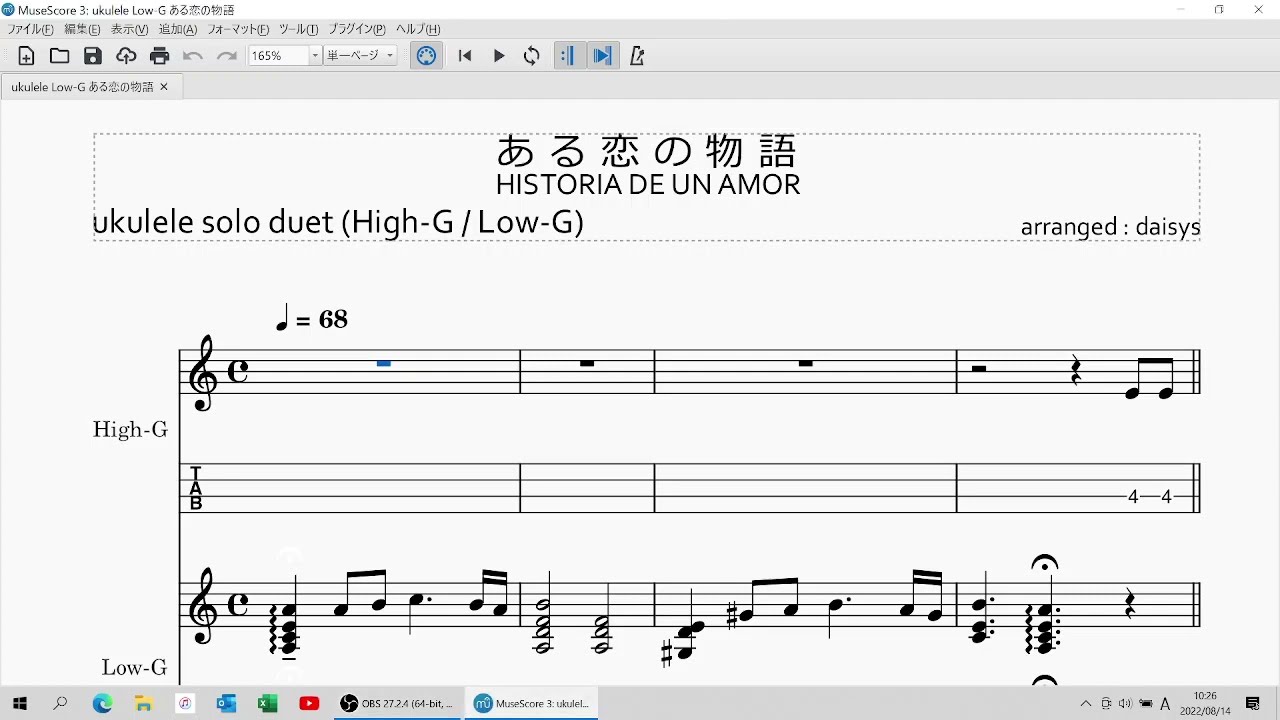Toggle the metronome icon

coord(637,56)
